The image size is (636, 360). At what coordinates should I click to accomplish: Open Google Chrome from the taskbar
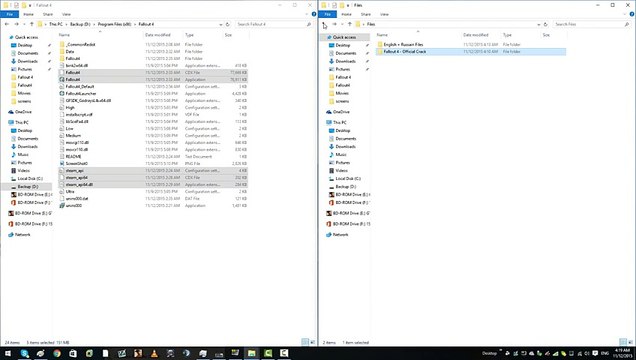click(57, 354)
